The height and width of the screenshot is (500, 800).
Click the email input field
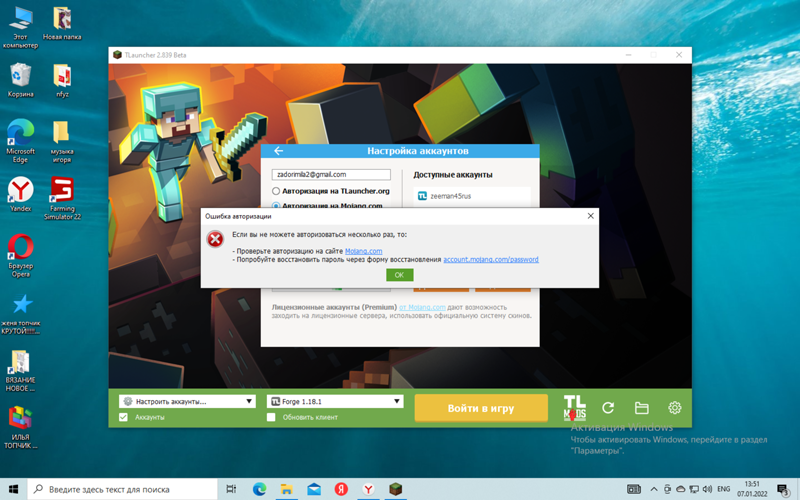click(x=331, y=174)
